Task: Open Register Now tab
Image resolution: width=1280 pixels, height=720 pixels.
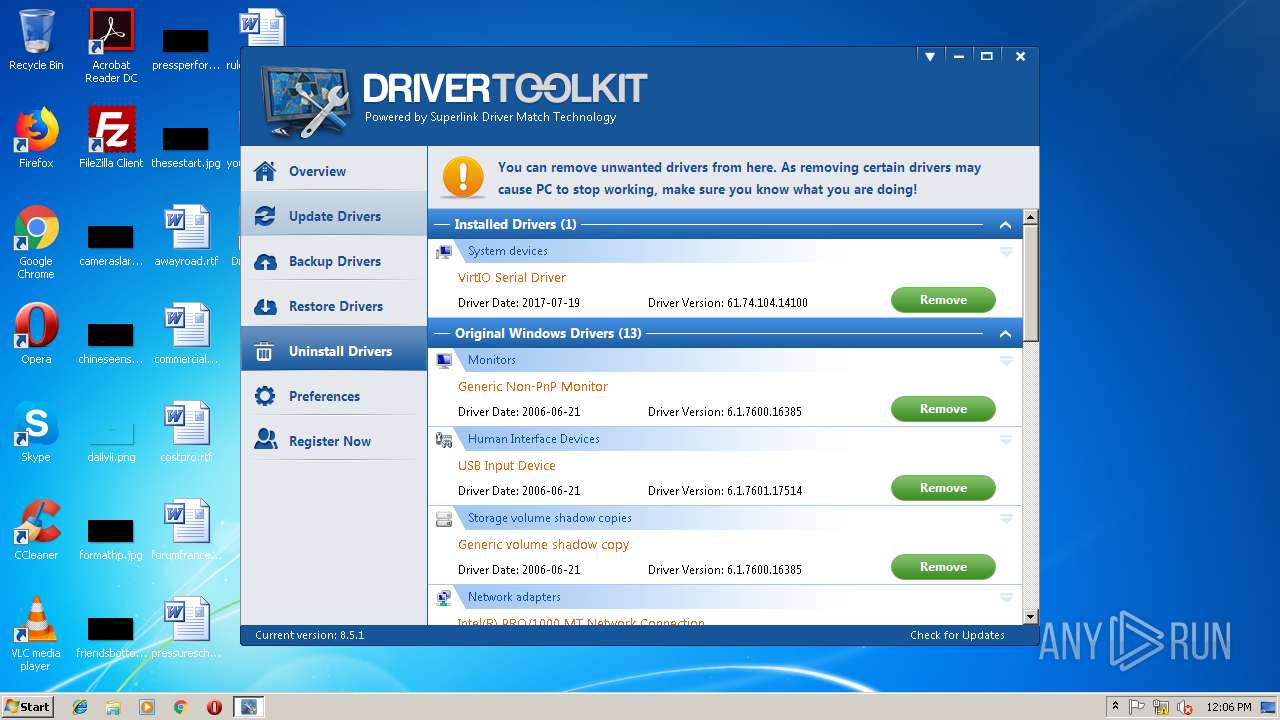Action: [x=334, y=441]
